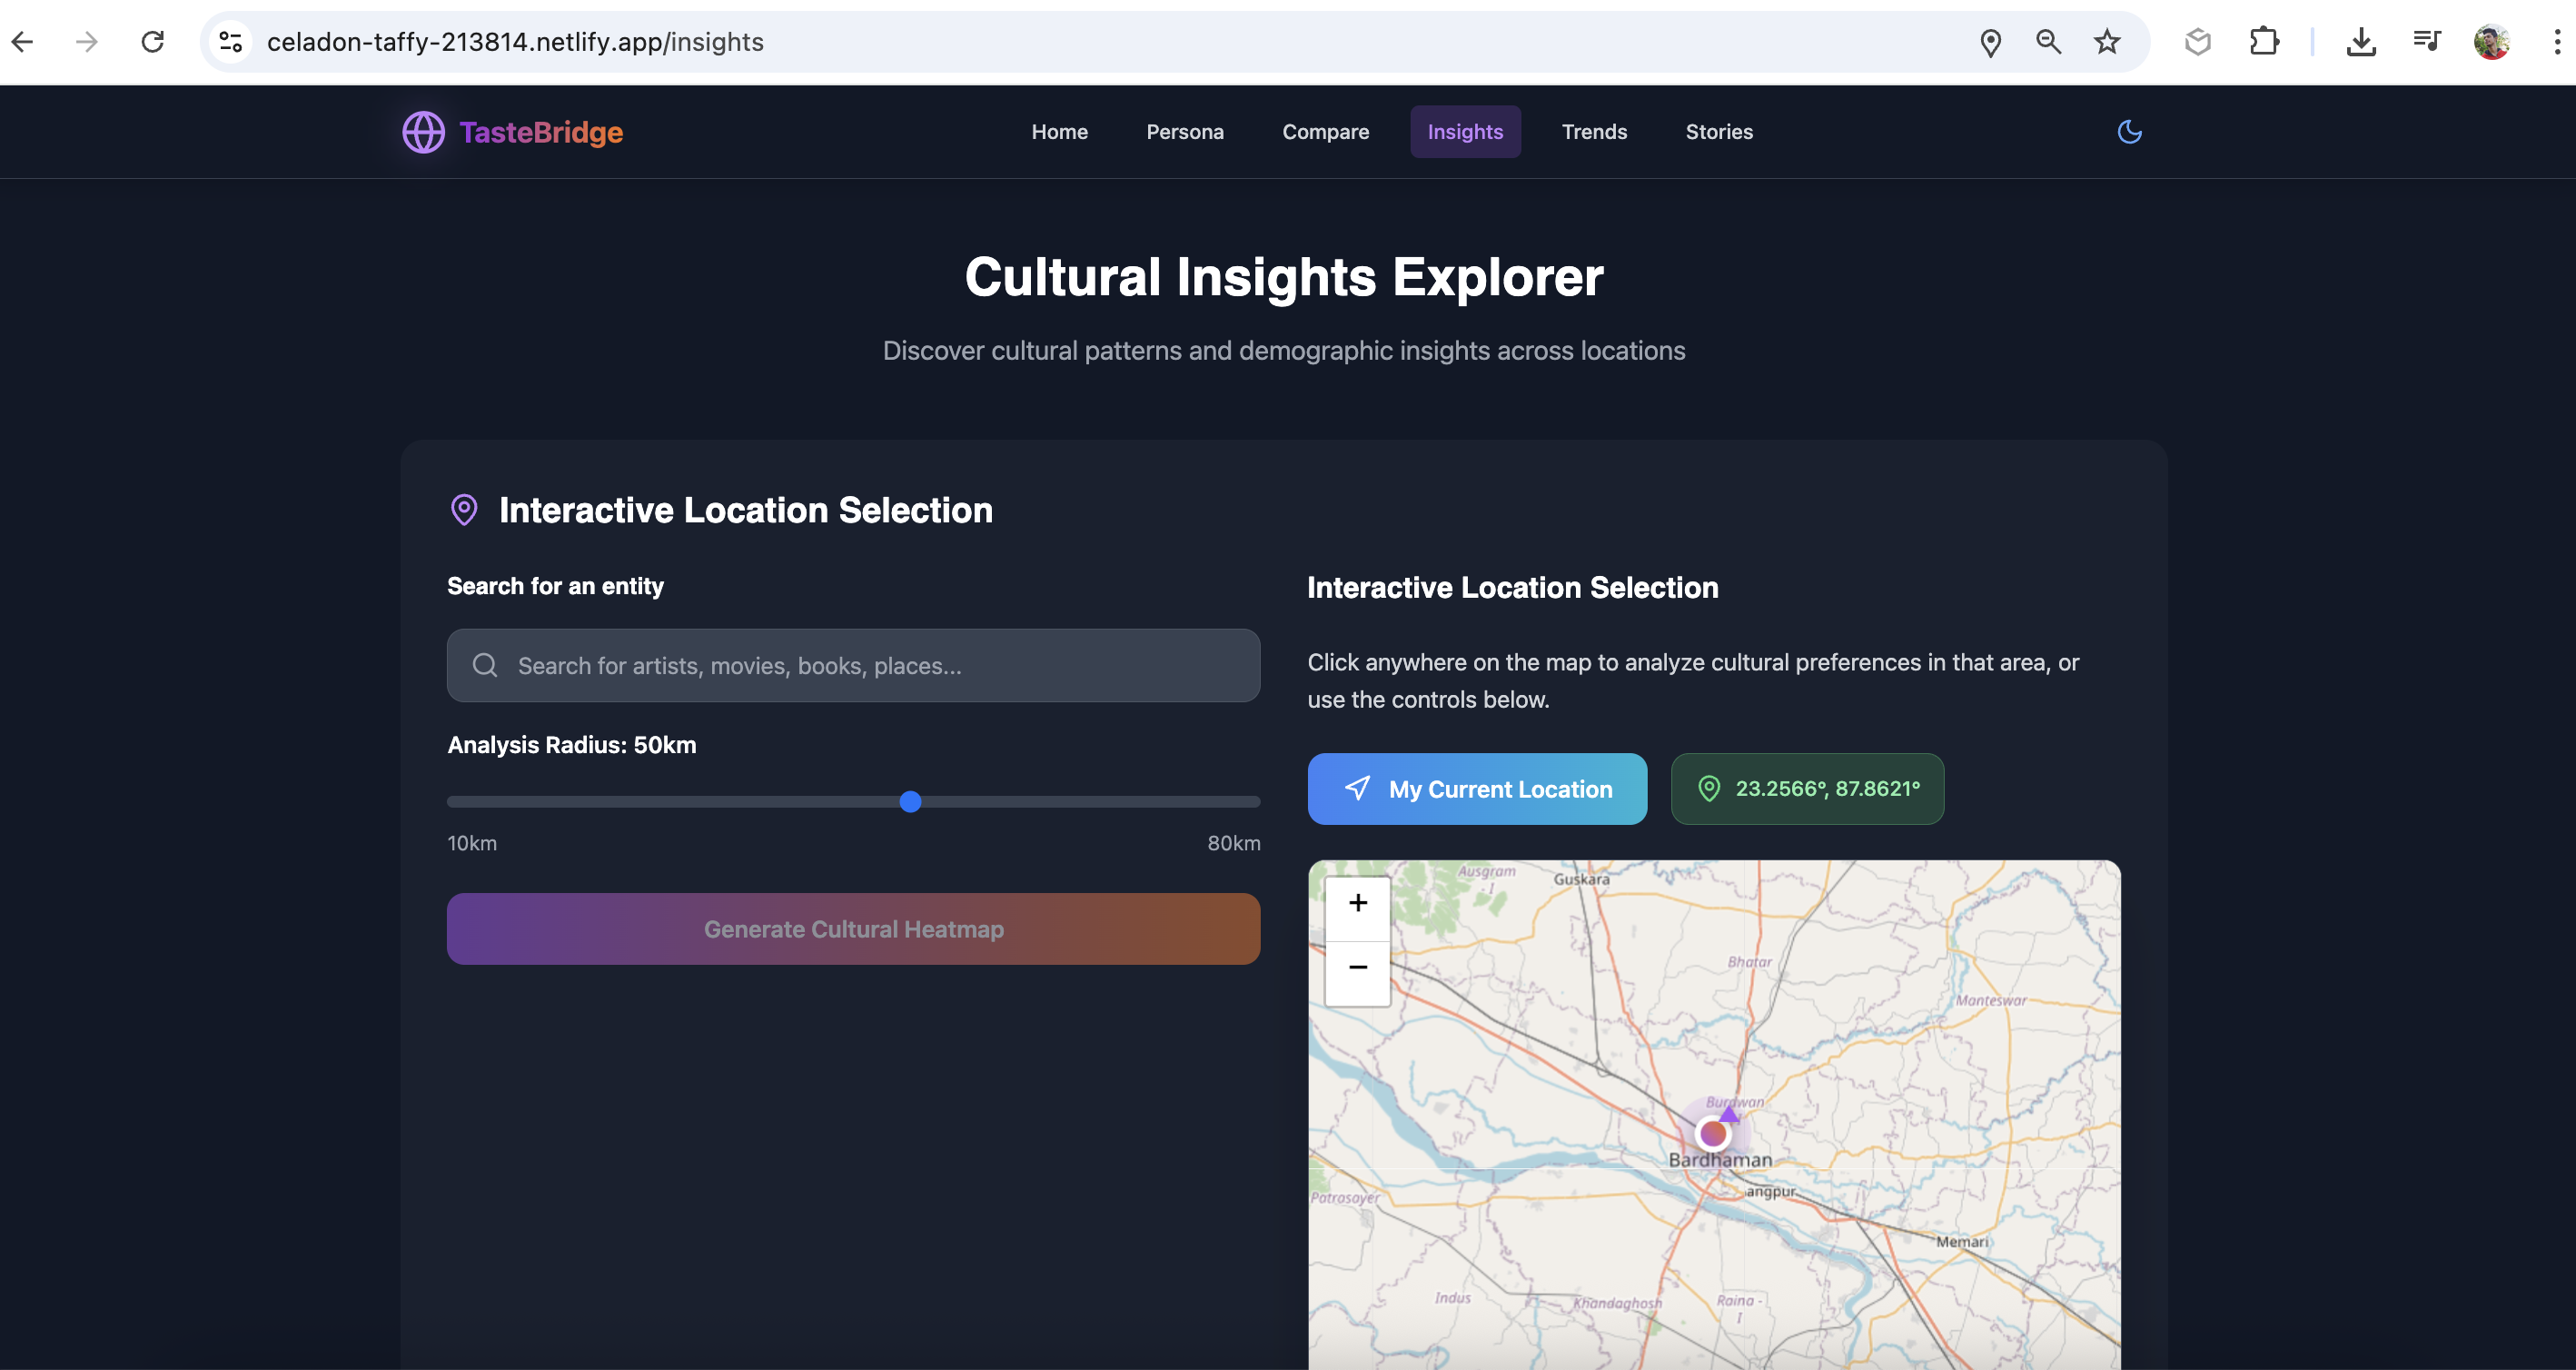The height and width of the screenshot is (1370, 2576).
Task: Focus the entity search input field
Action: click(853, 666)
